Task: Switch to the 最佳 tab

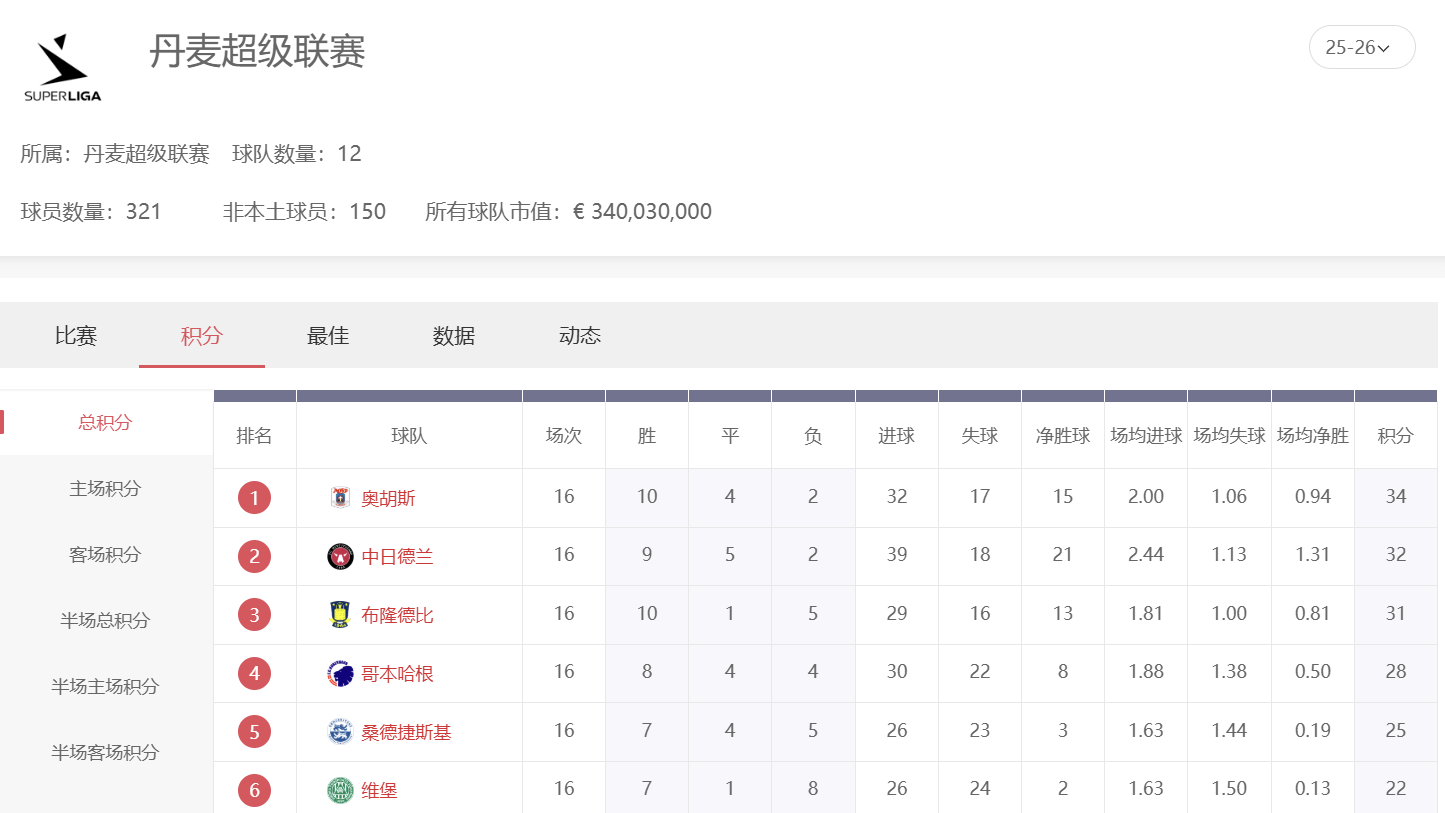Action: (327, 336)
